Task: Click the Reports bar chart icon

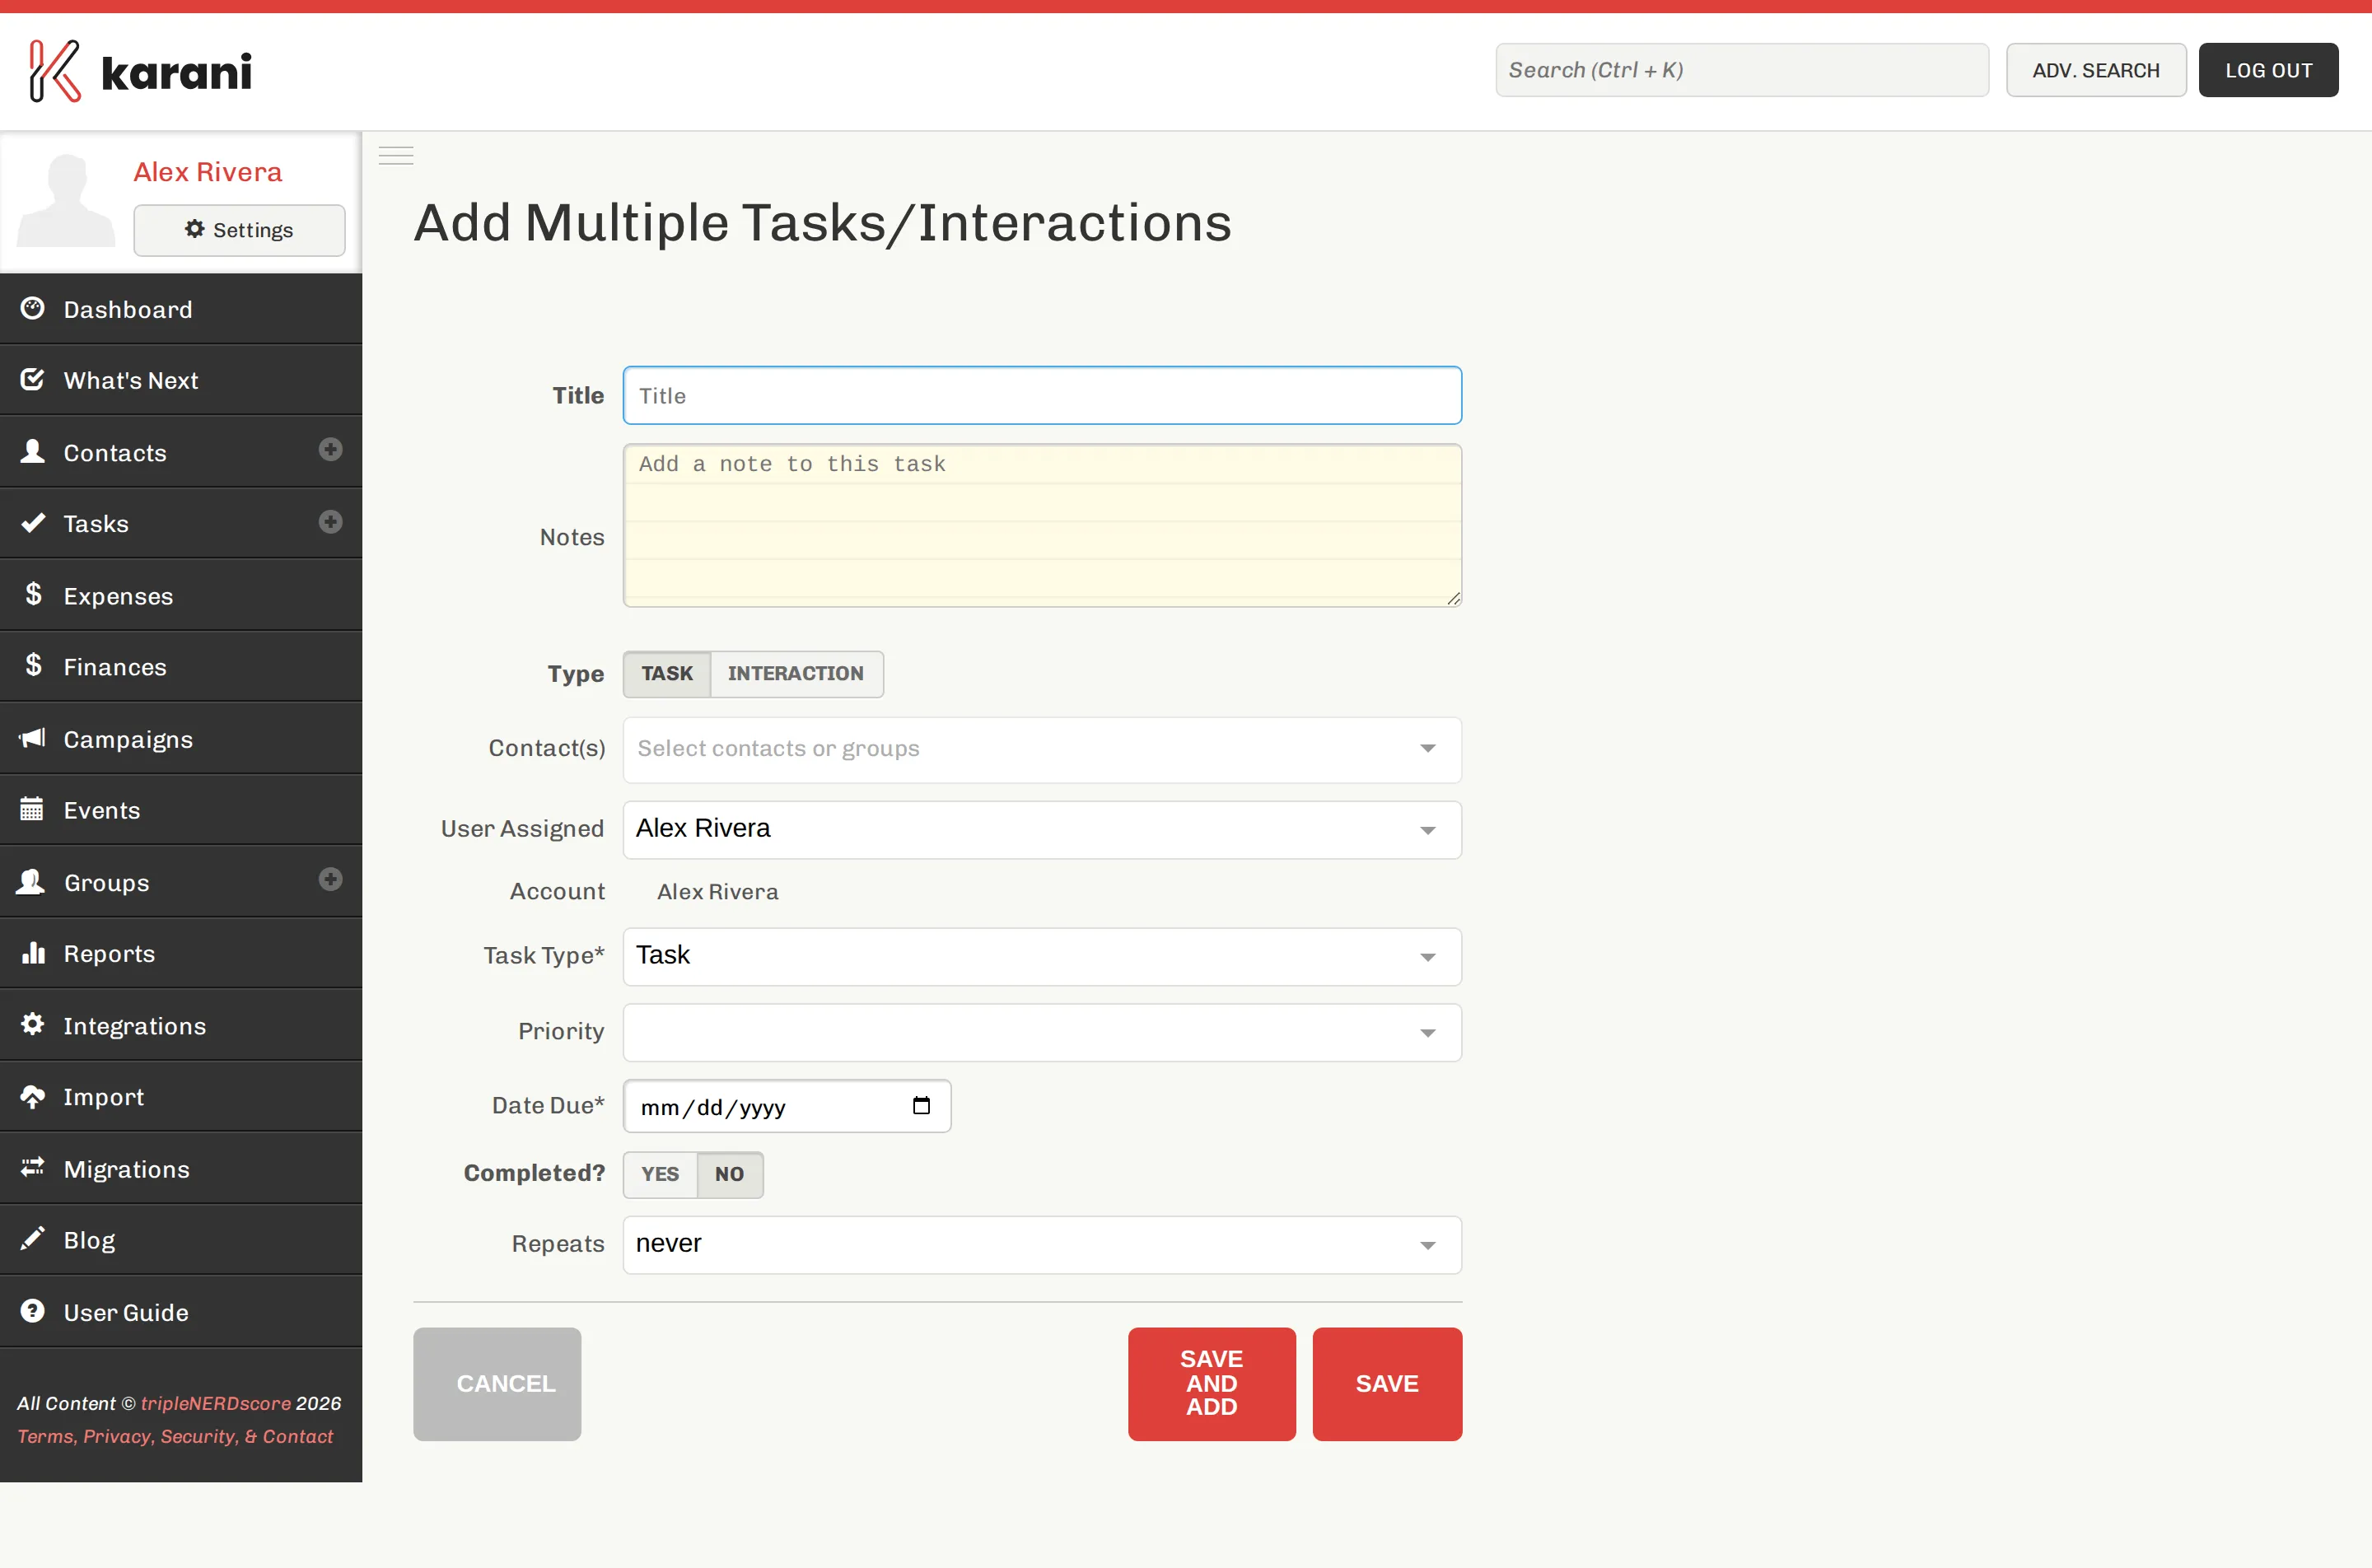Action: pos(33,952)
